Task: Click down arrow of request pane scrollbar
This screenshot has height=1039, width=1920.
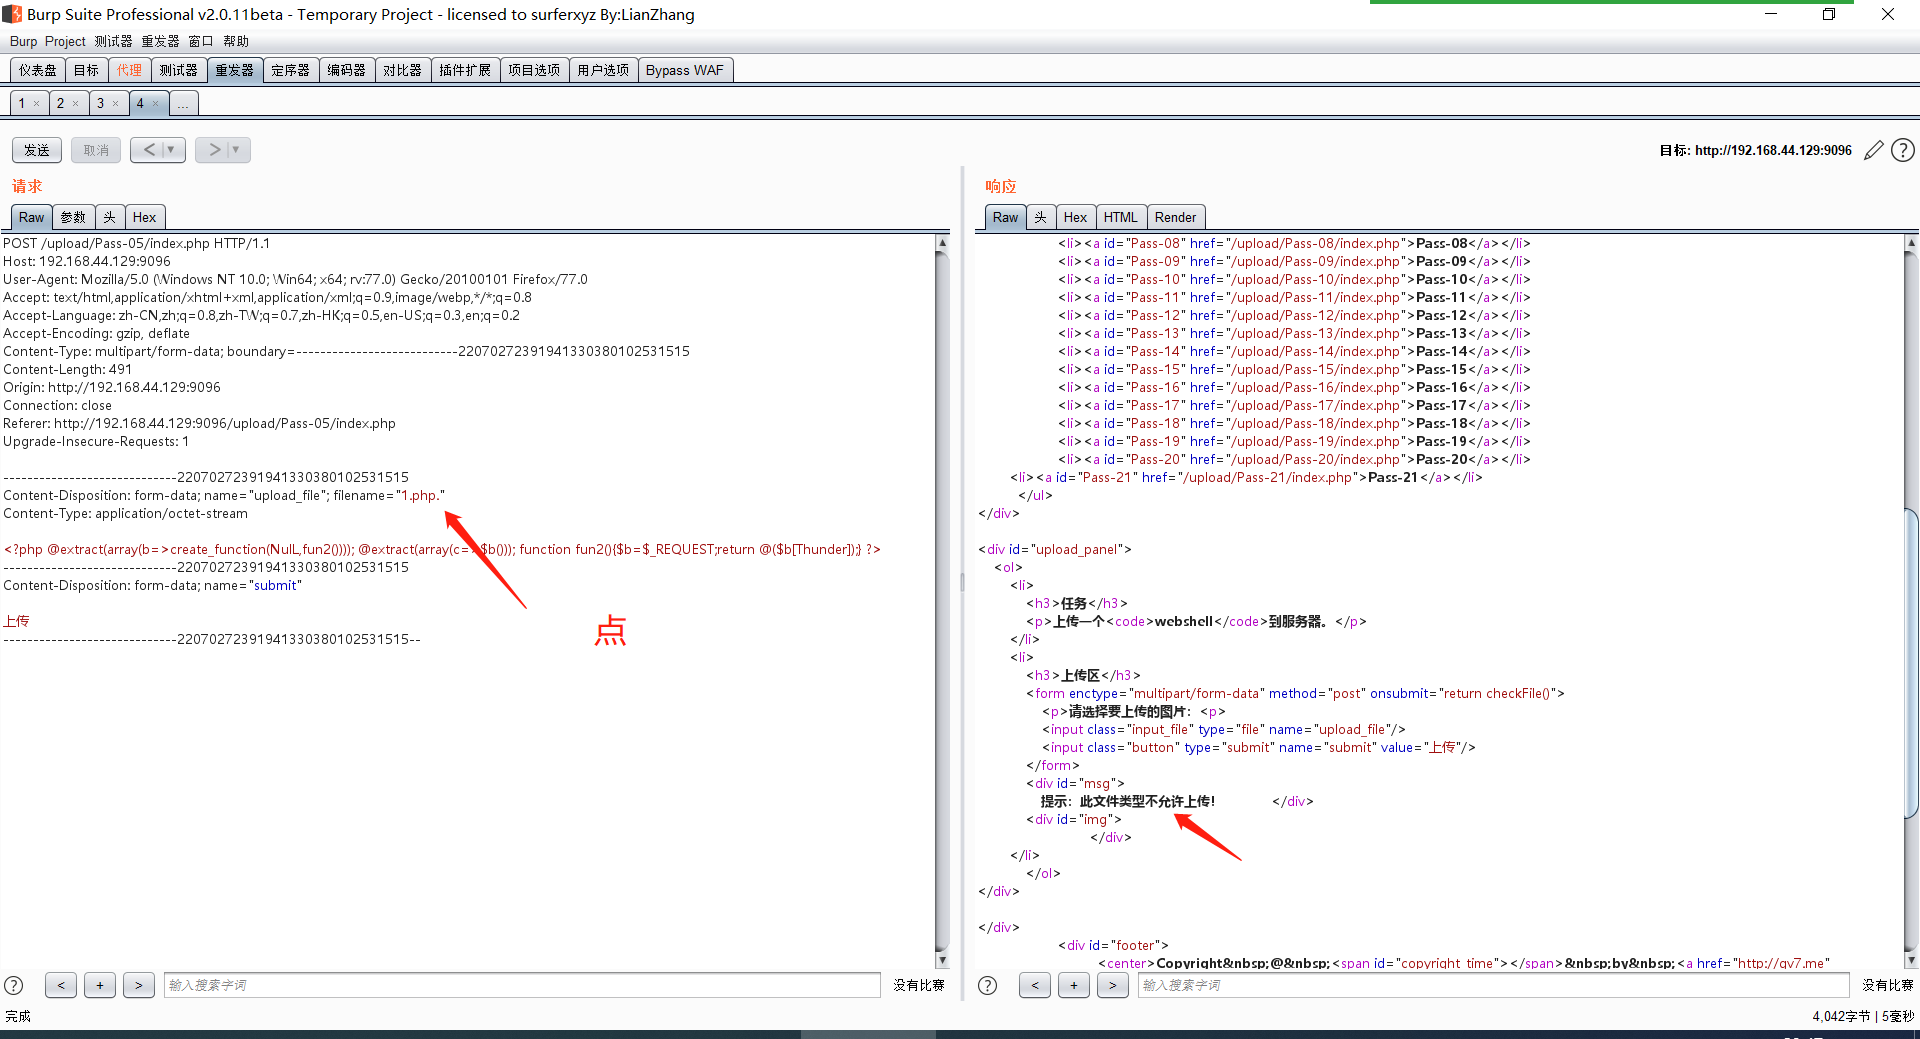Action: point(942,960)
